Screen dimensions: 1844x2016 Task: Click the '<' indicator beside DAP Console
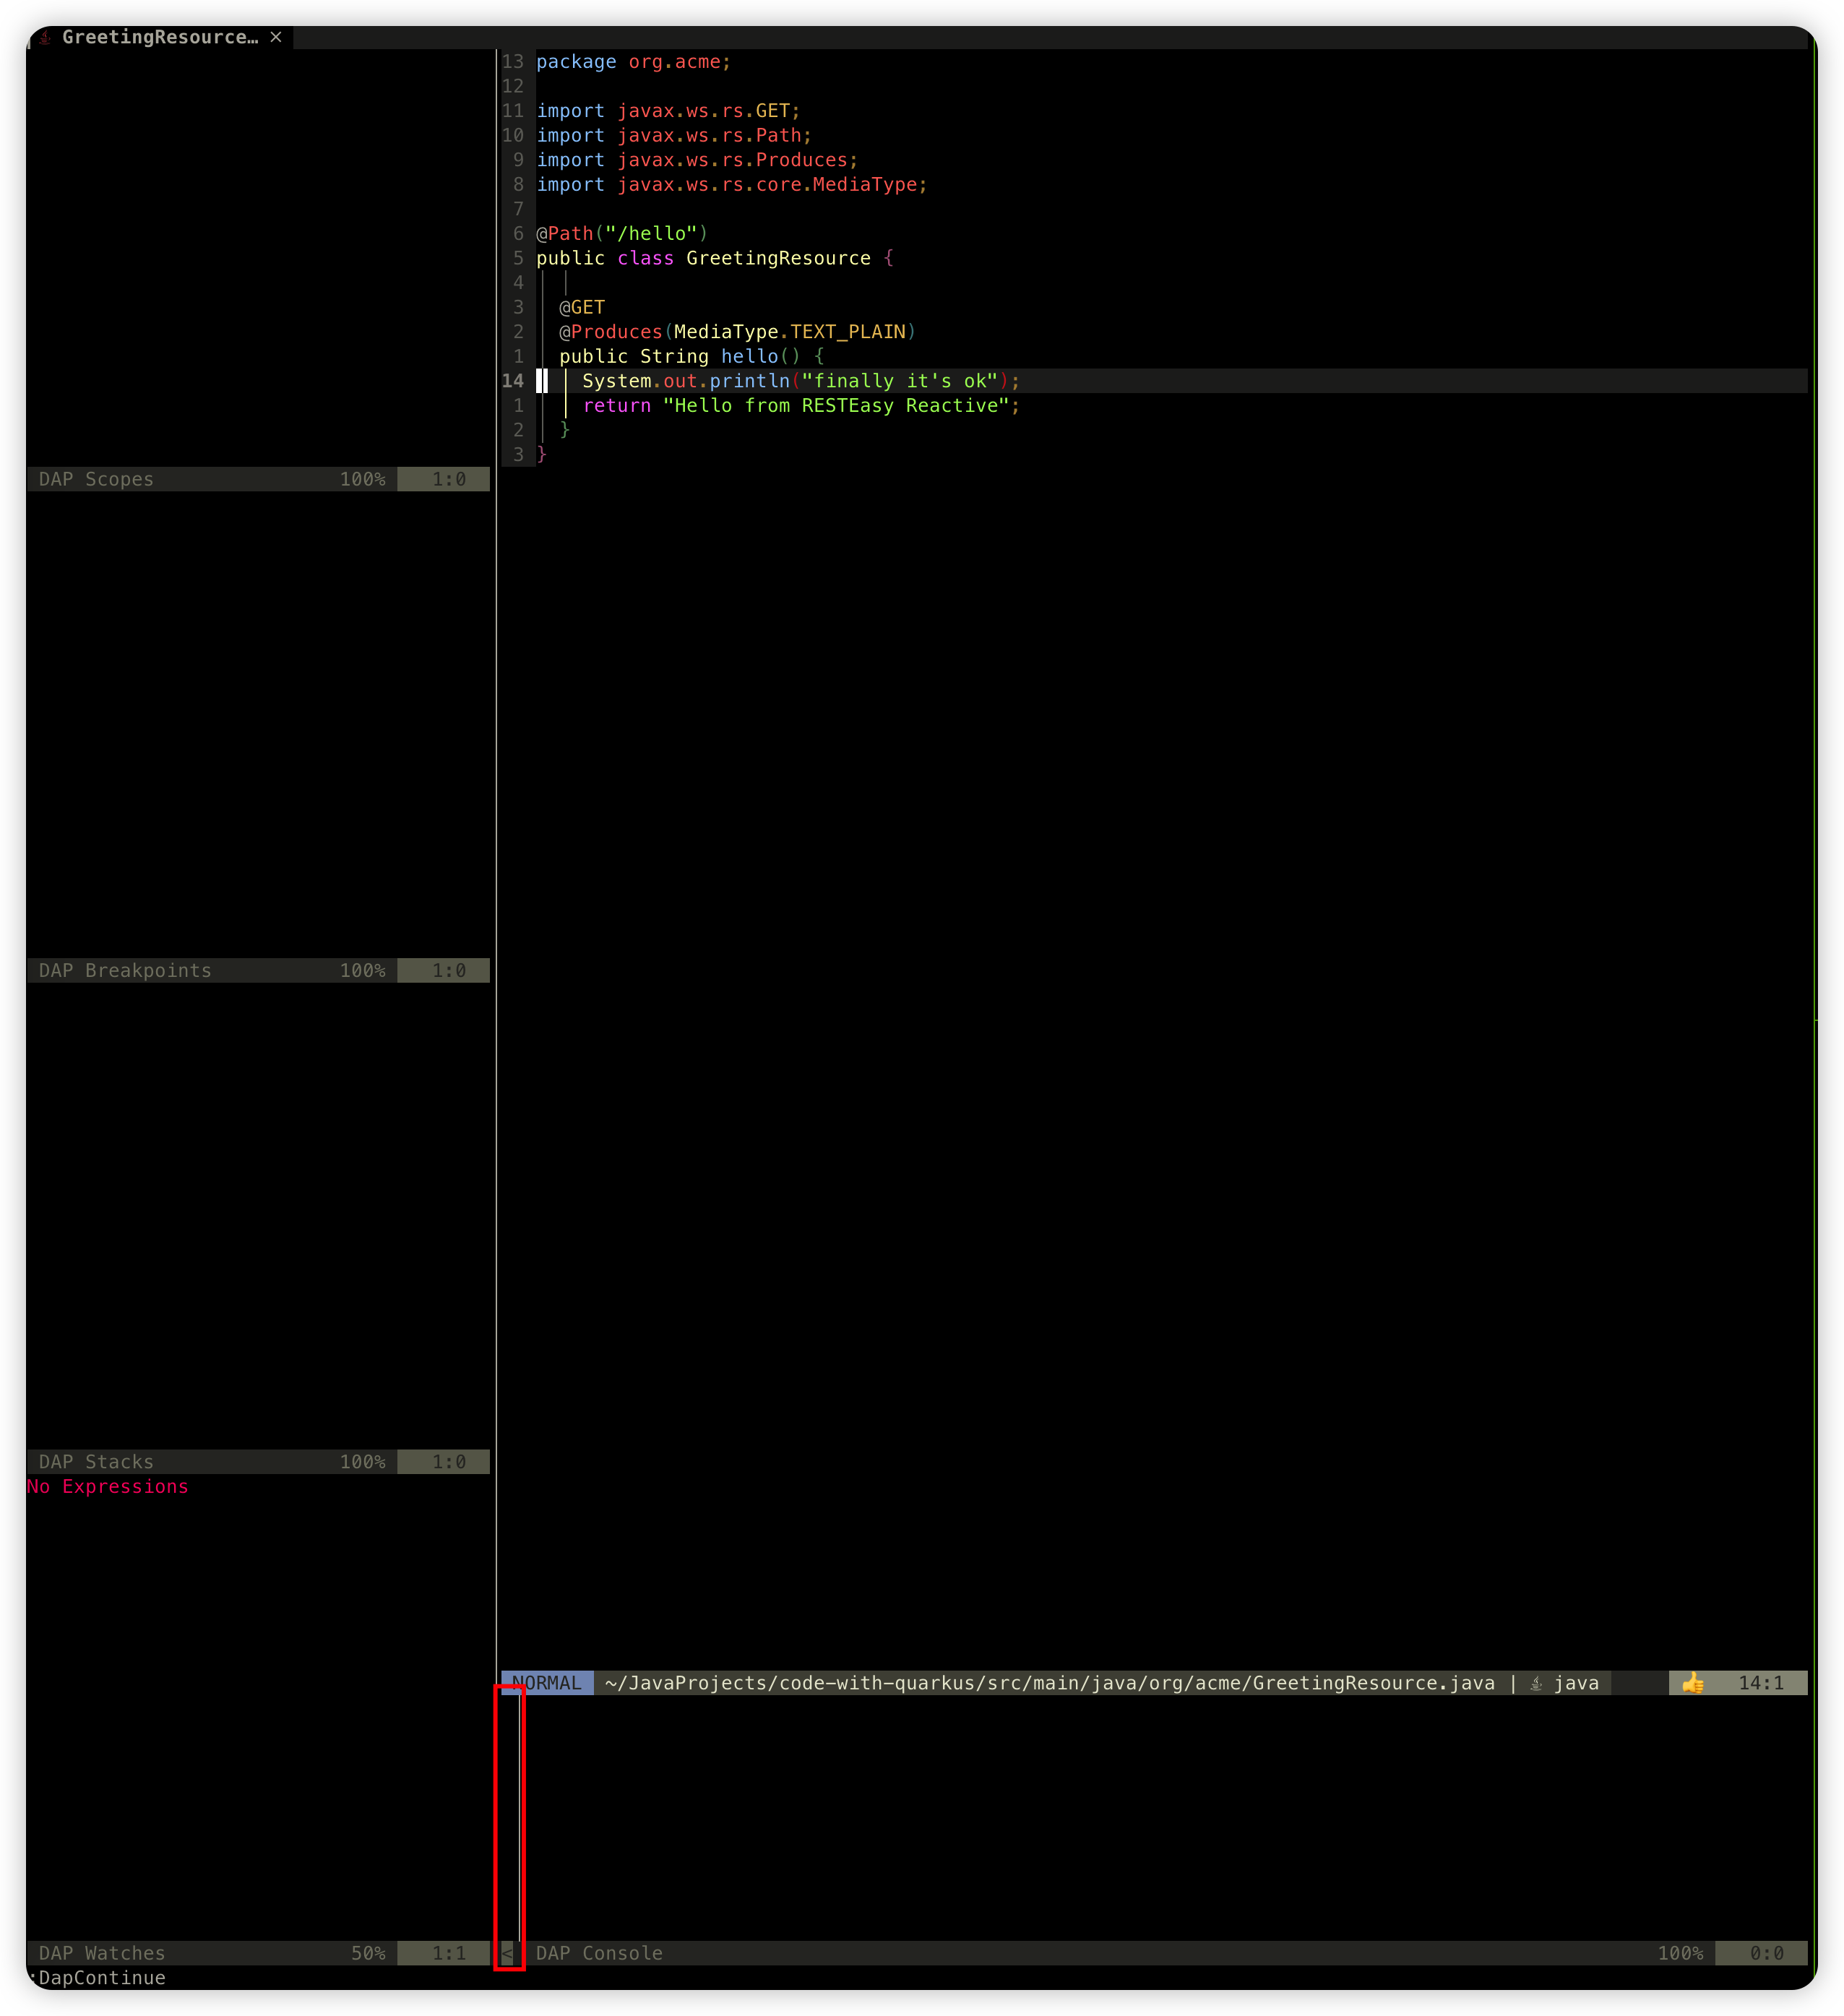[509, 1953]
